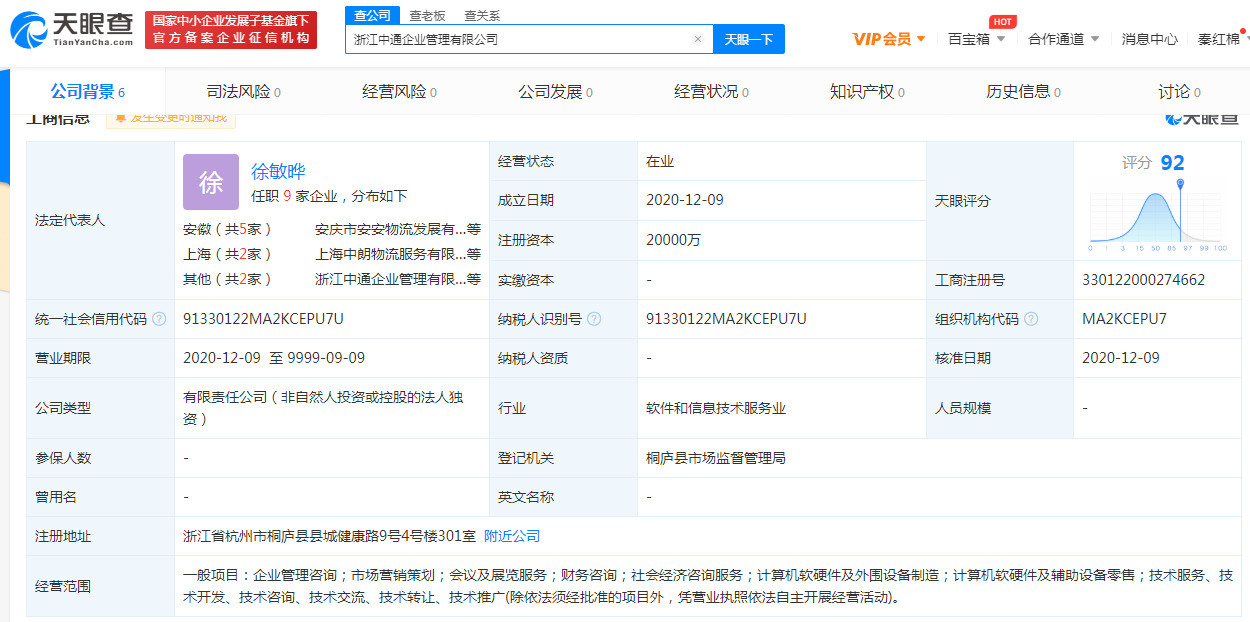Click the help icon beside 纳税人识别号
The height and width of the screenshot is (622, 1250).
click(x=594, y=319)
